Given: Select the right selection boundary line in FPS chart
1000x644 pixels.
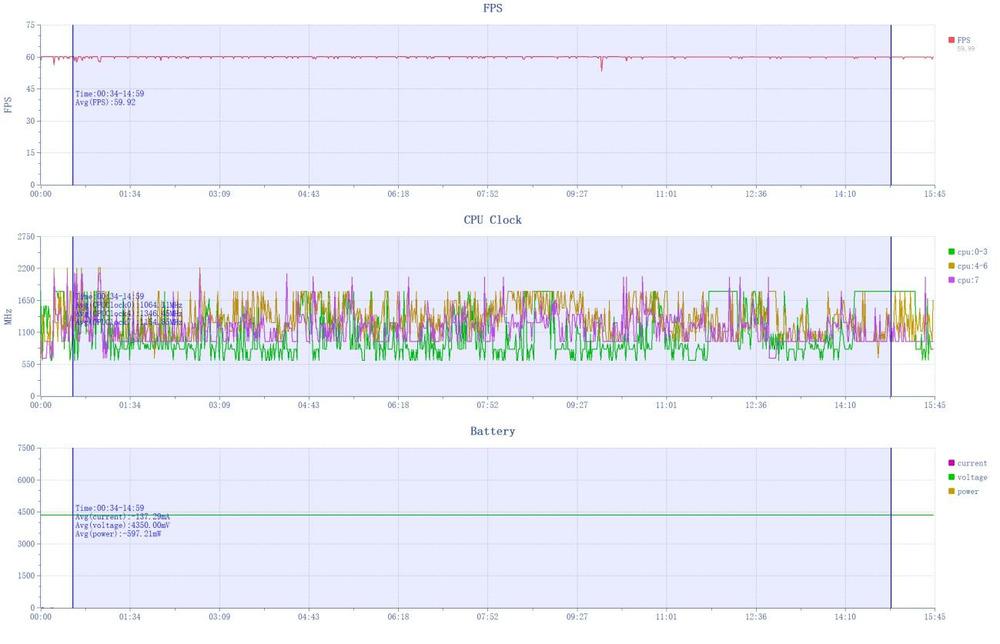Looking at the screenshot, I should click(891, 120).
